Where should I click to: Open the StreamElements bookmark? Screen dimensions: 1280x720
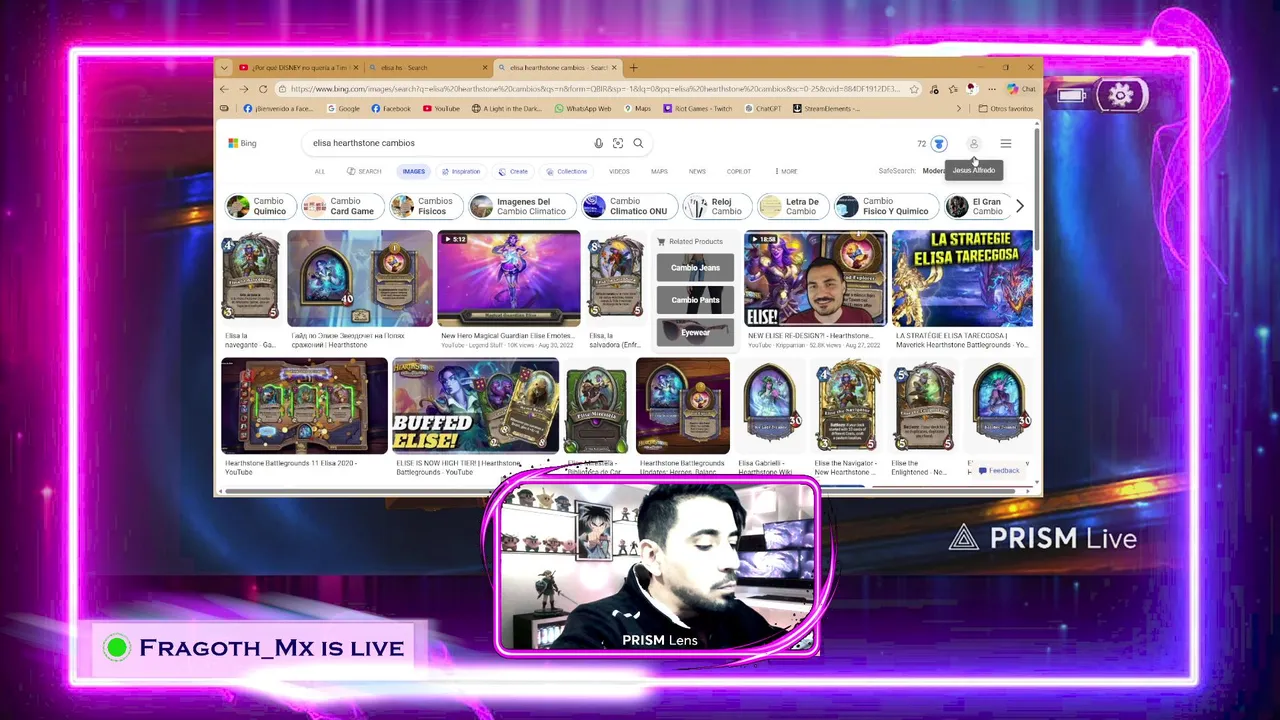(827, 109)
